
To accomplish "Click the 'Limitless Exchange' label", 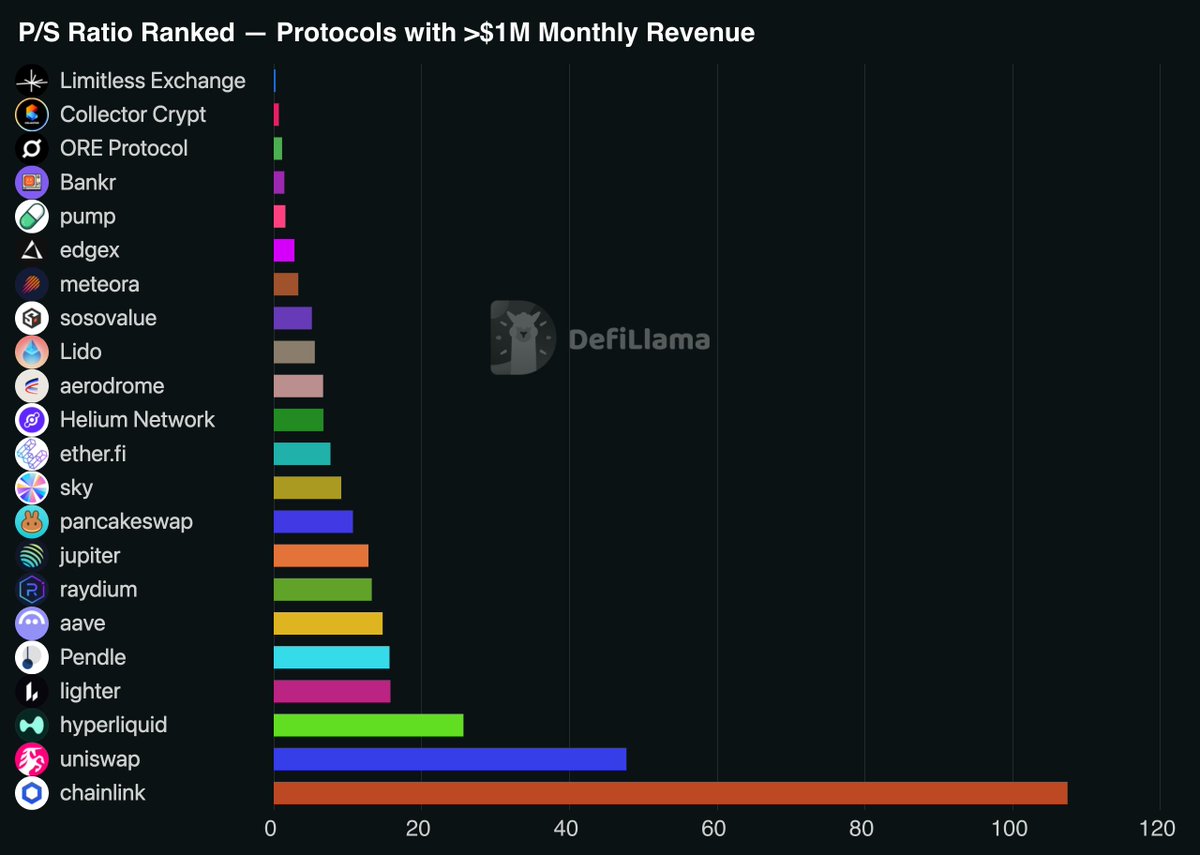I will (153, 81).
